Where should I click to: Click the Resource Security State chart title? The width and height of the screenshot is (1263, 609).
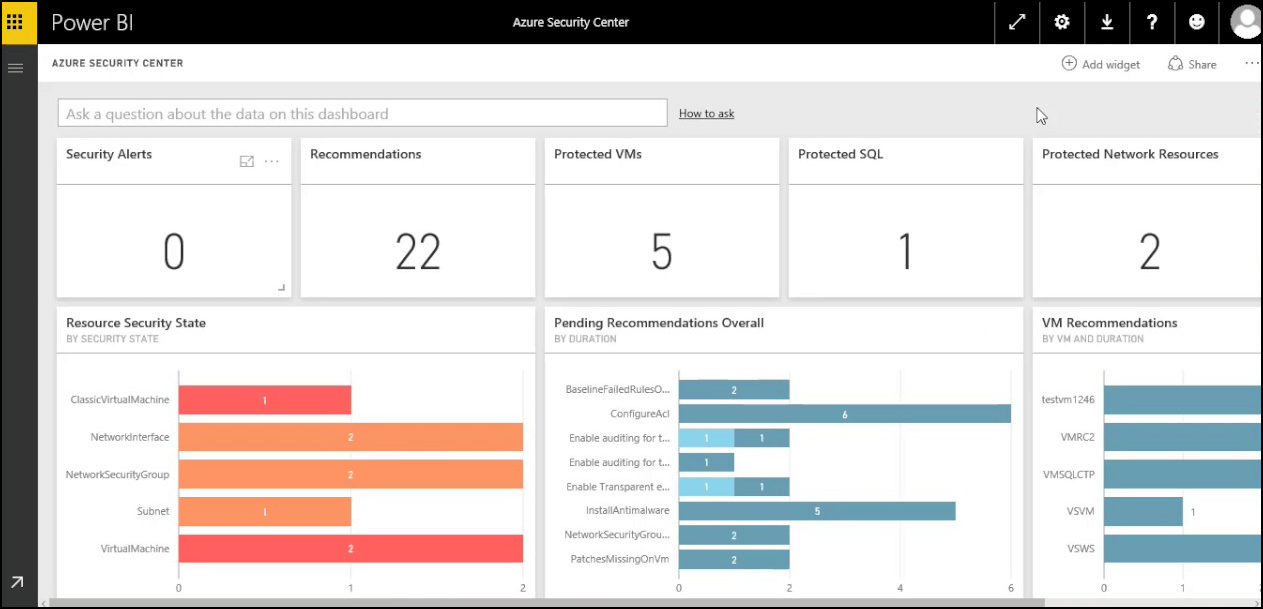[x=136, y=323]
